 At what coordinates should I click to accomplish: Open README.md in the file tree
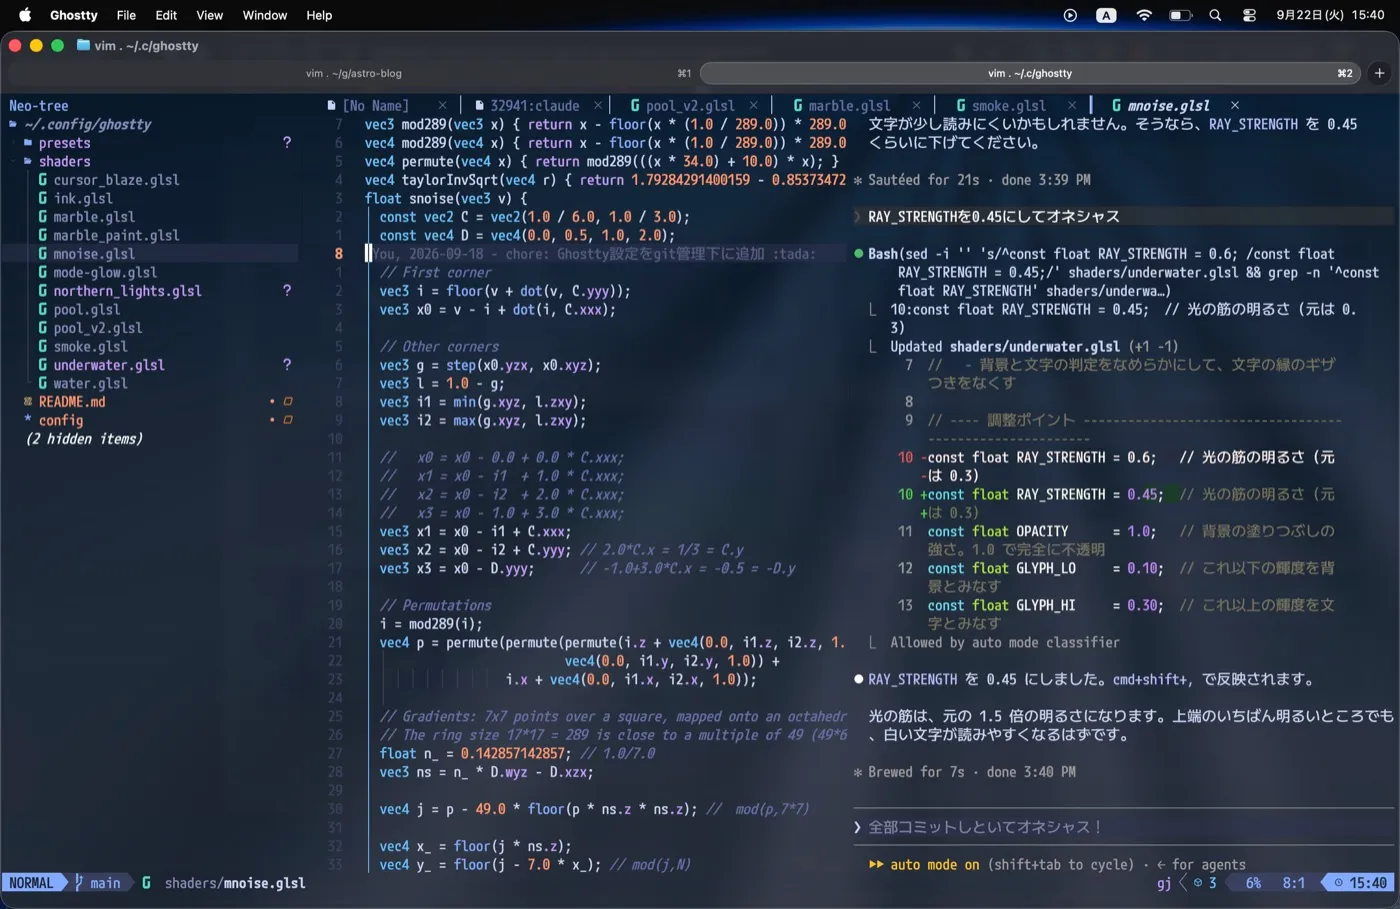(x=72, y=402)
